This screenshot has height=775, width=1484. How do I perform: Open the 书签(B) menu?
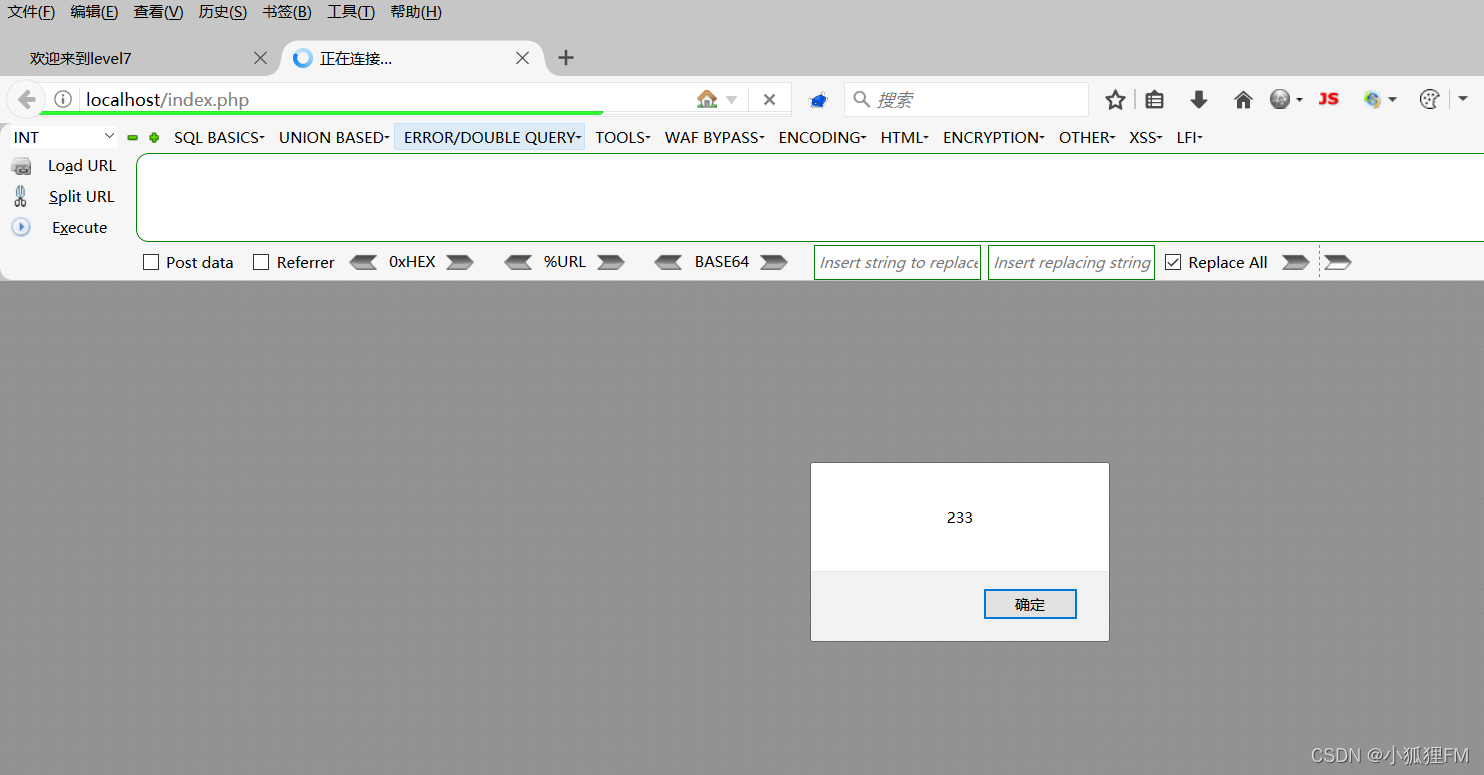point(287,12)
